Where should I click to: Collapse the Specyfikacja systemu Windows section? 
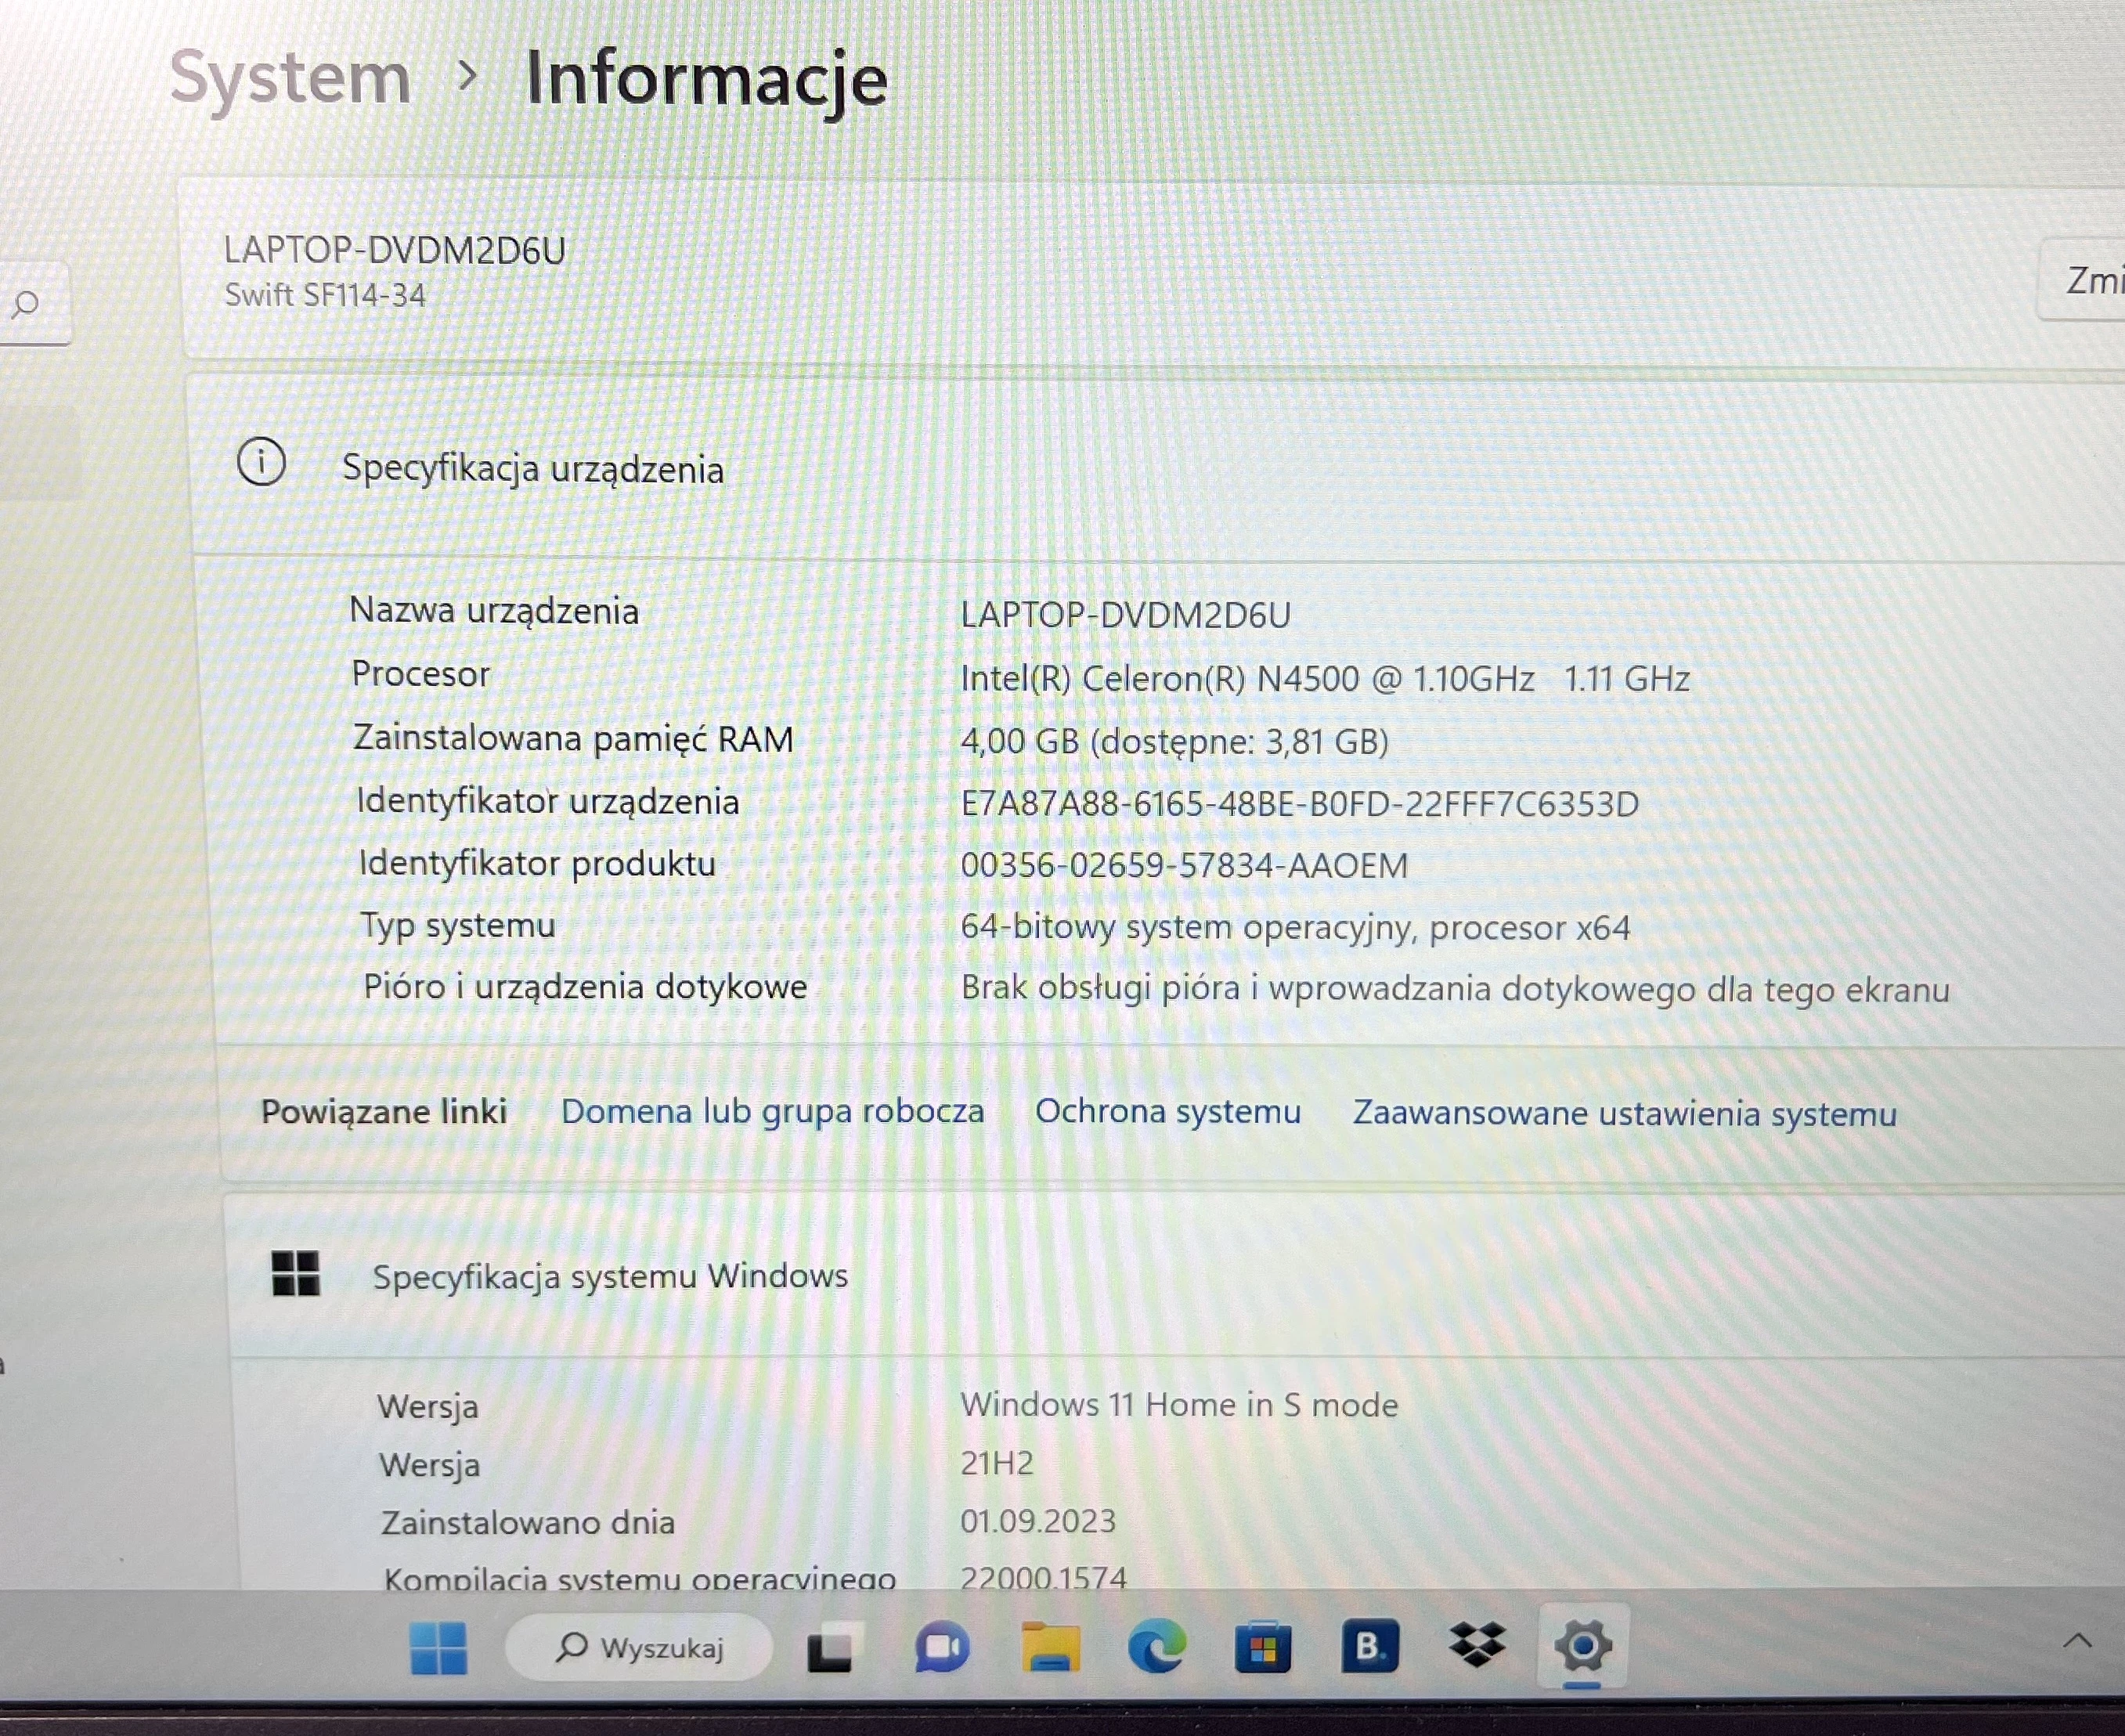click(1175, 1276)
